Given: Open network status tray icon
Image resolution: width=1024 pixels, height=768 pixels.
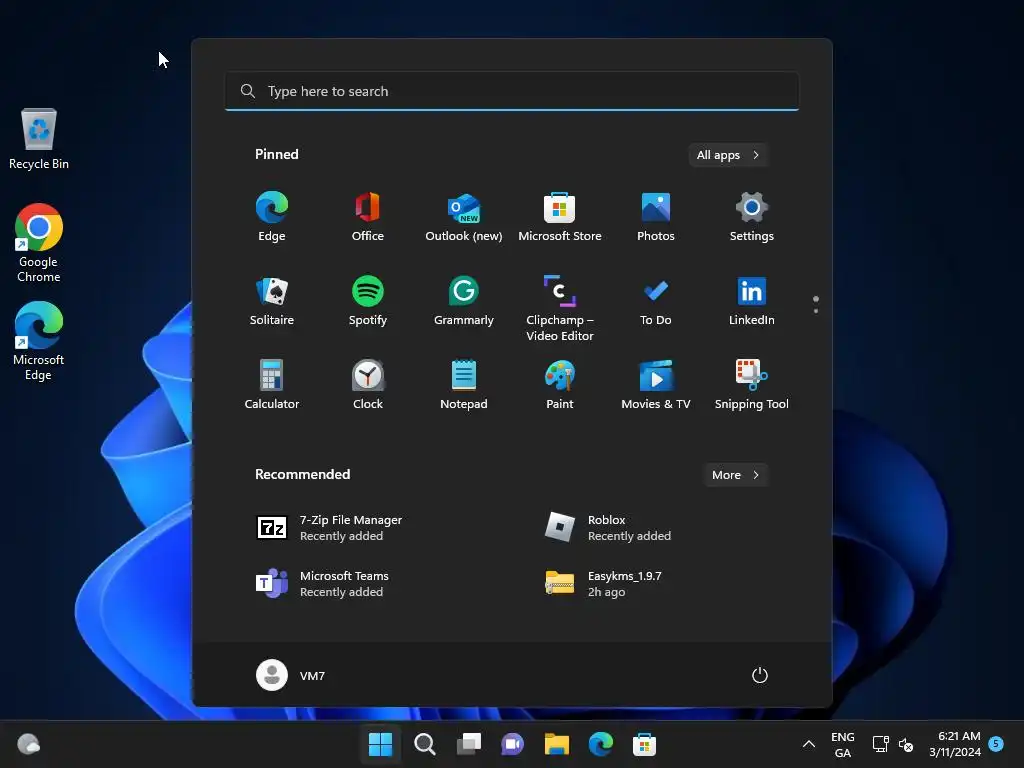Looking at the screenshot, I should 880,744.
